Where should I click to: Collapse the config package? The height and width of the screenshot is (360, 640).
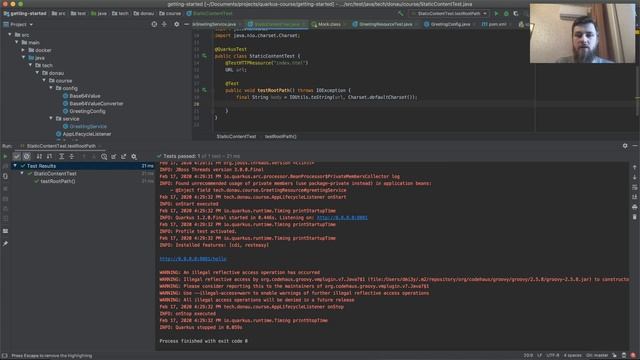point(51,88)
